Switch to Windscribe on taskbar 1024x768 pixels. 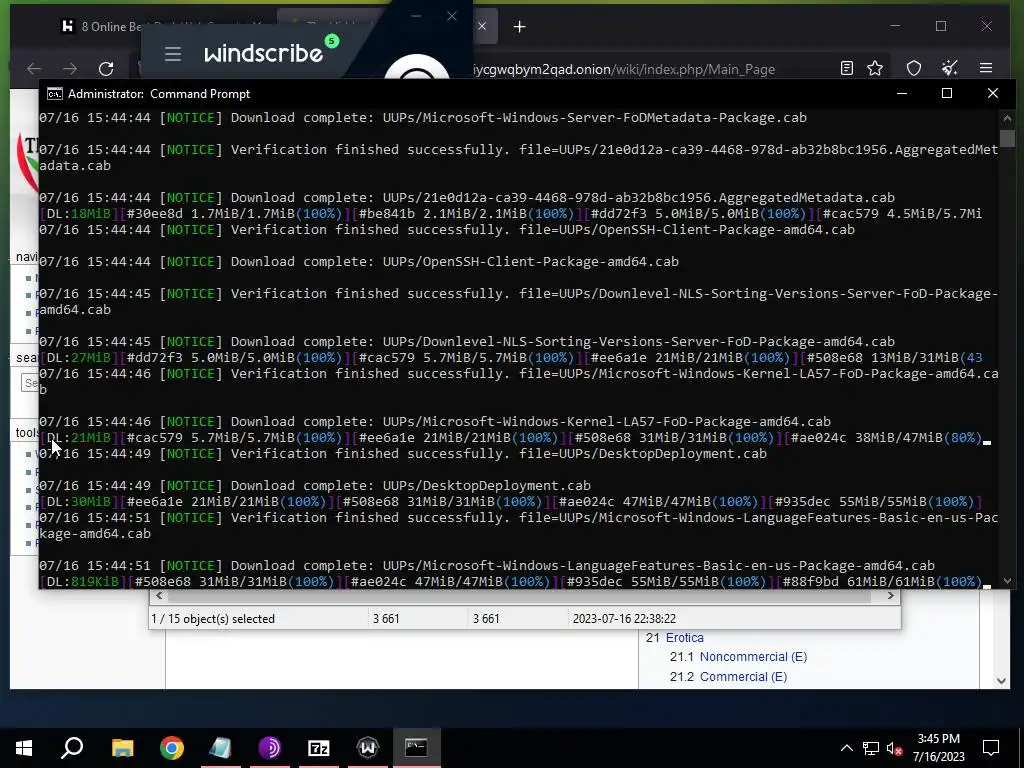368,748
